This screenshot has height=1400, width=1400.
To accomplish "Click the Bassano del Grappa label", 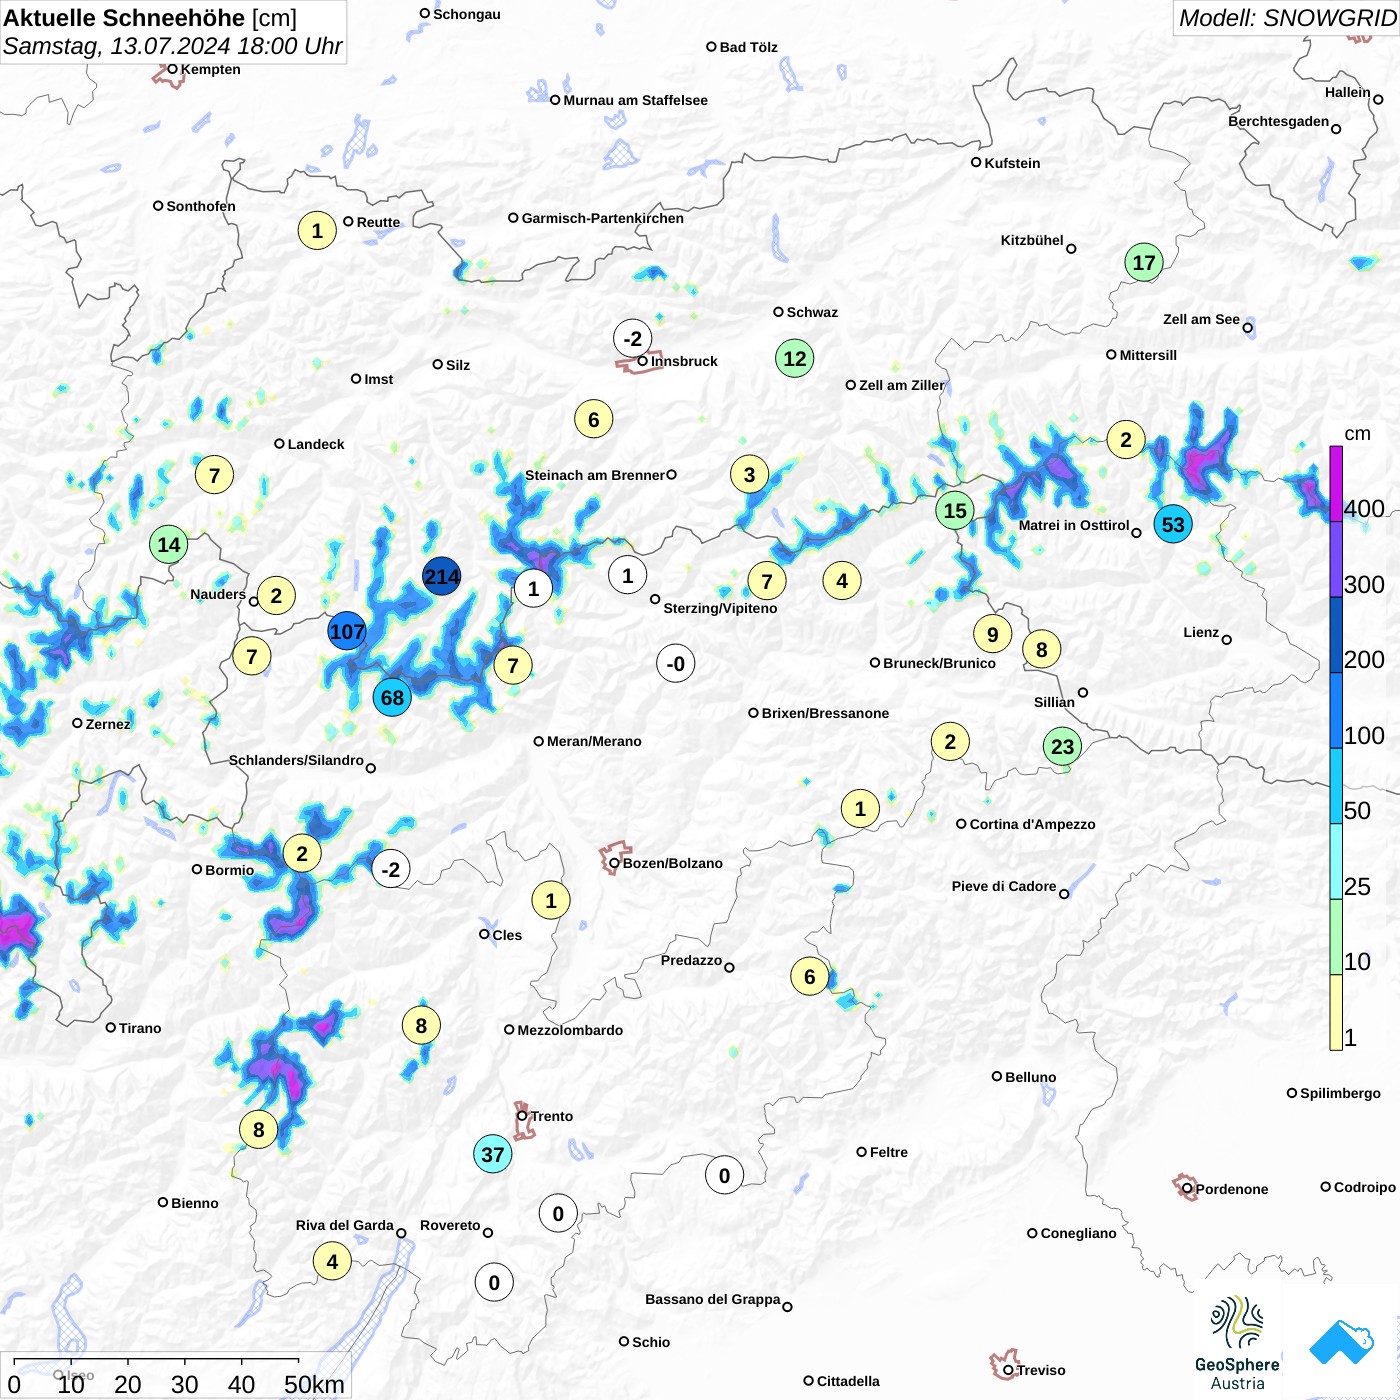I will [712, 1299].
